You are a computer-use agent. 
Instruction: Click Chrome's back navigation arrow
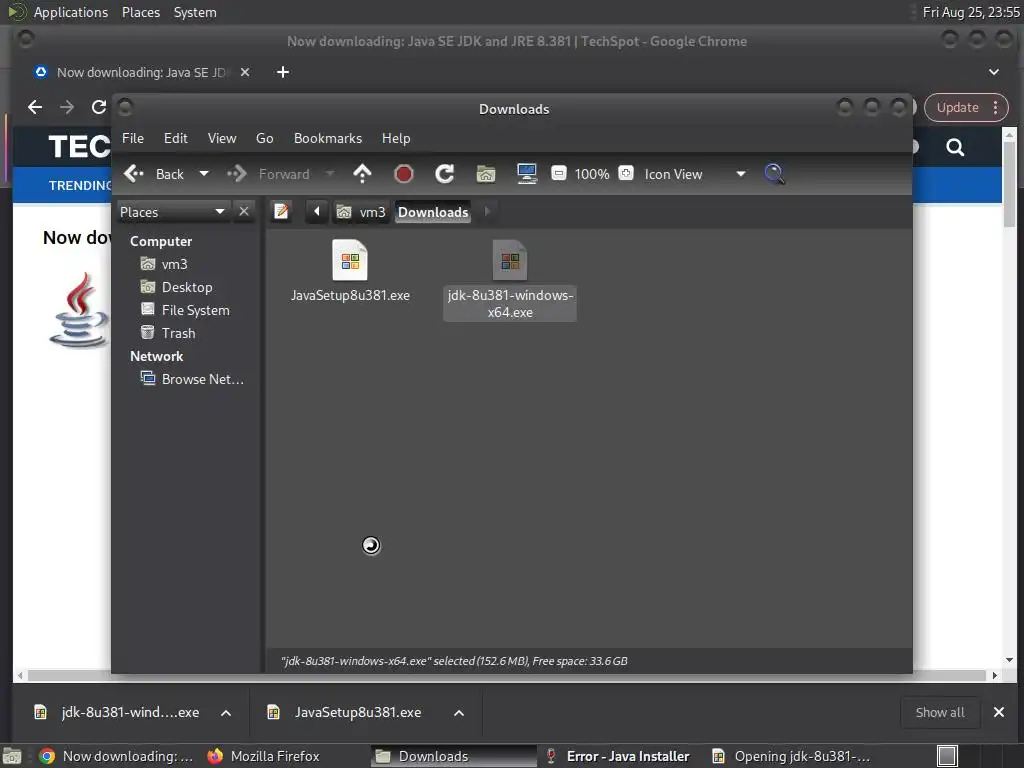(35, 107)
